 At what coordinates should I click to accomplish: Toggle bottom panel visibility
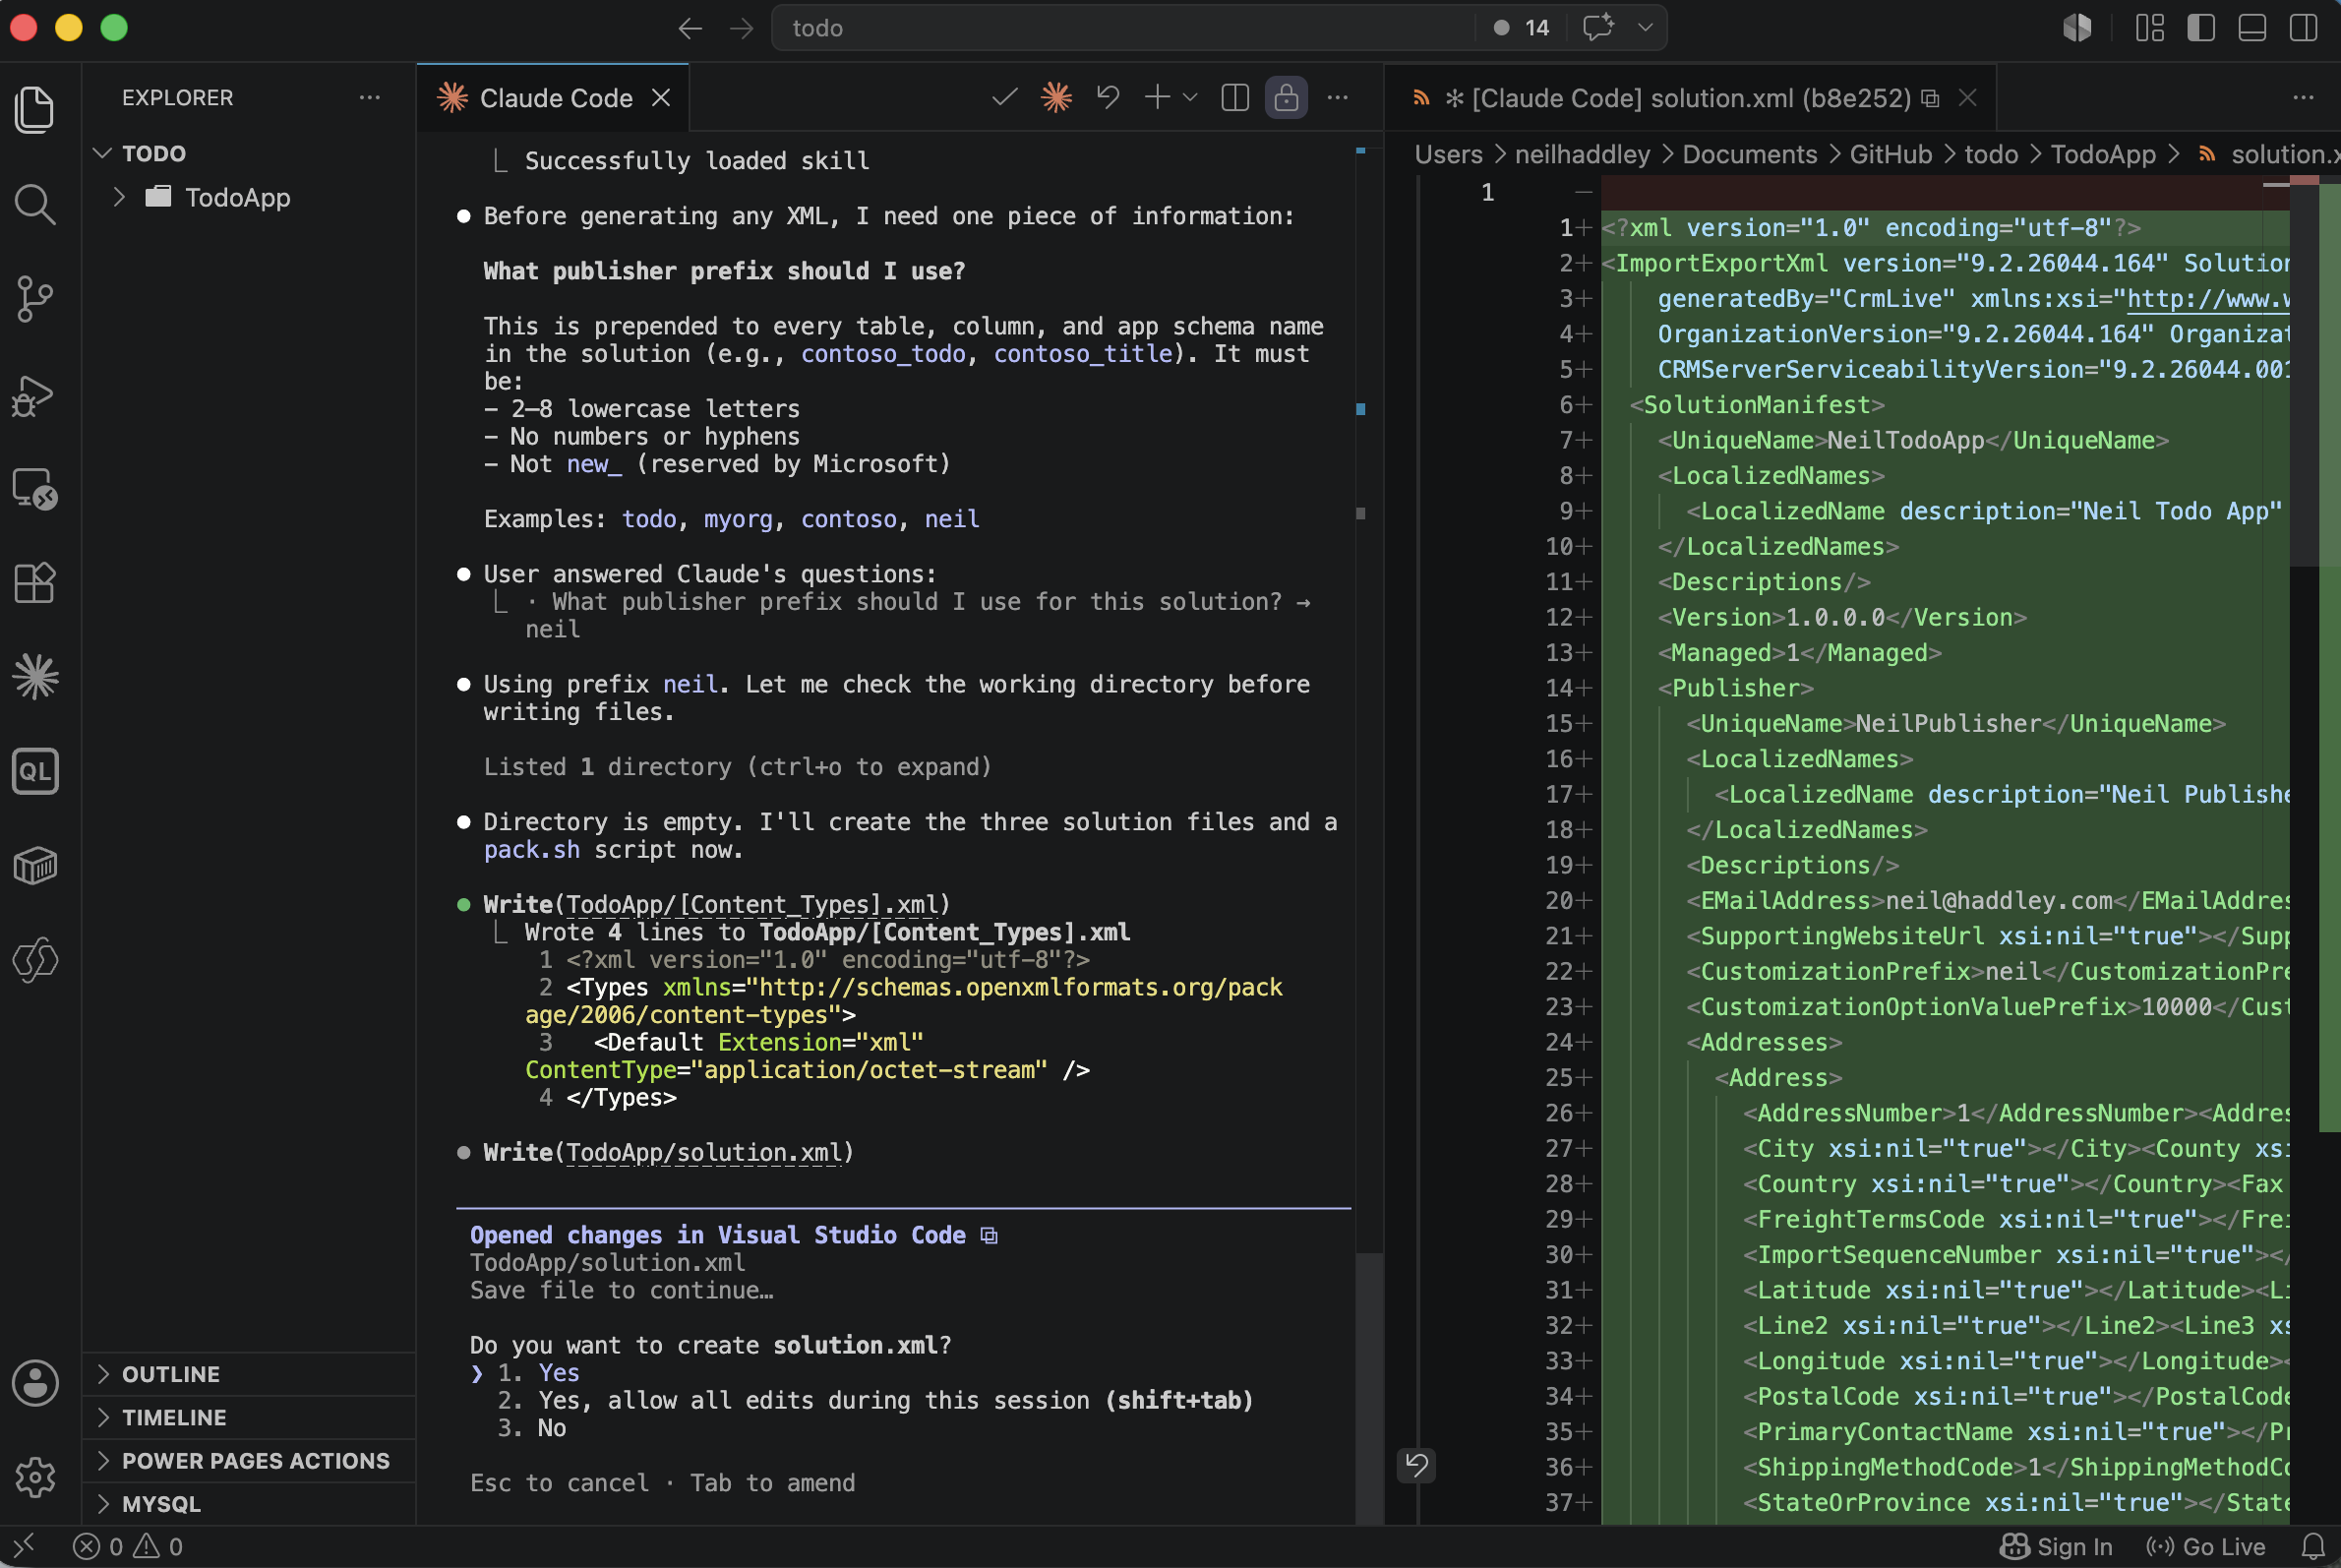coord(2252,27)
